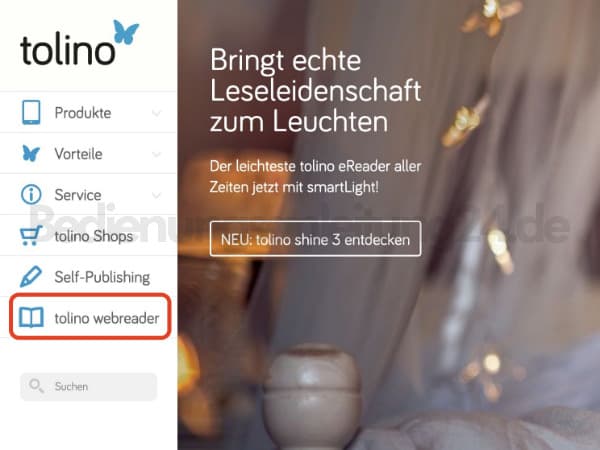
Task: Expand the Produkte chevron arrow
Action: tap(156, 113)
